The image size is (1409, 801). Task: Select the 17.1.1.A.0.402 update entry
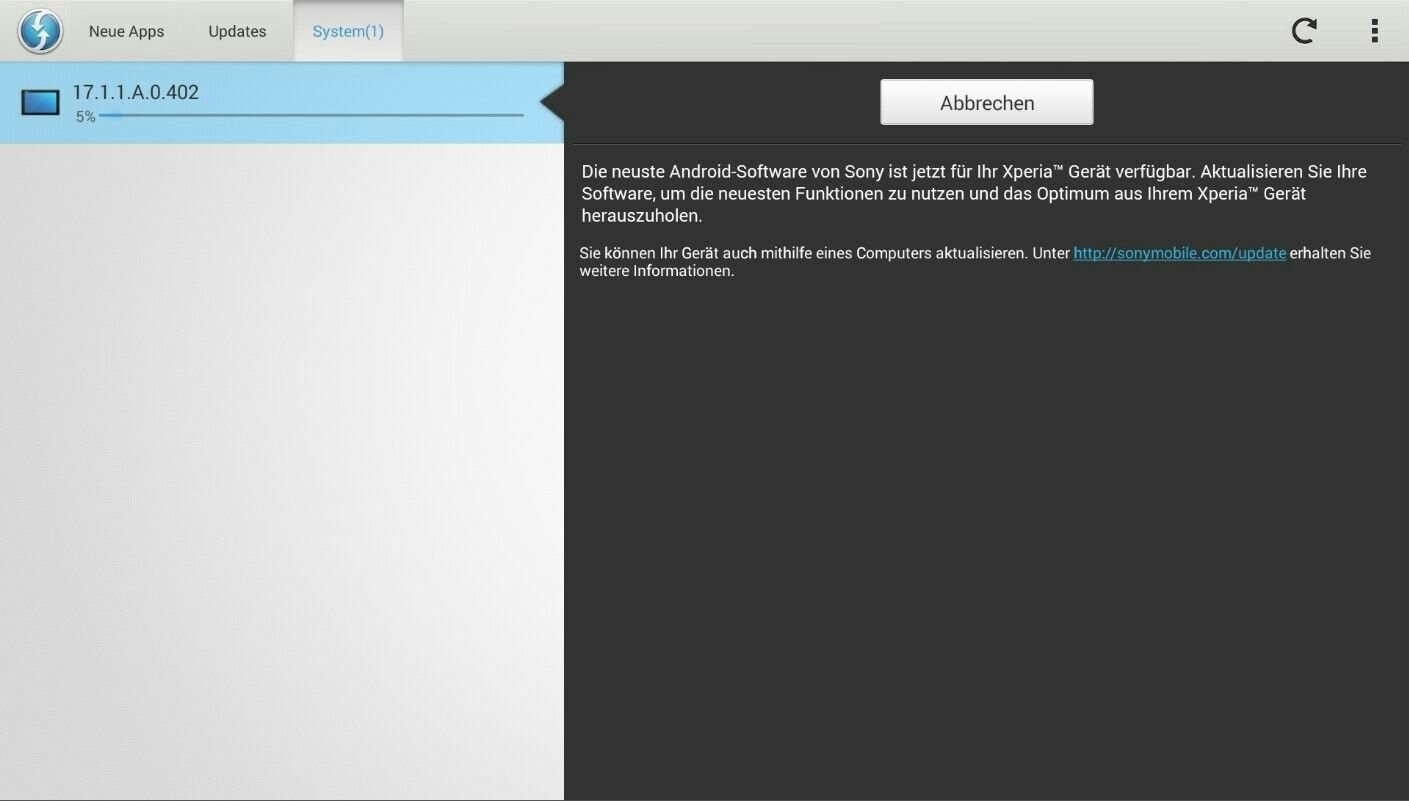point(282,102)
